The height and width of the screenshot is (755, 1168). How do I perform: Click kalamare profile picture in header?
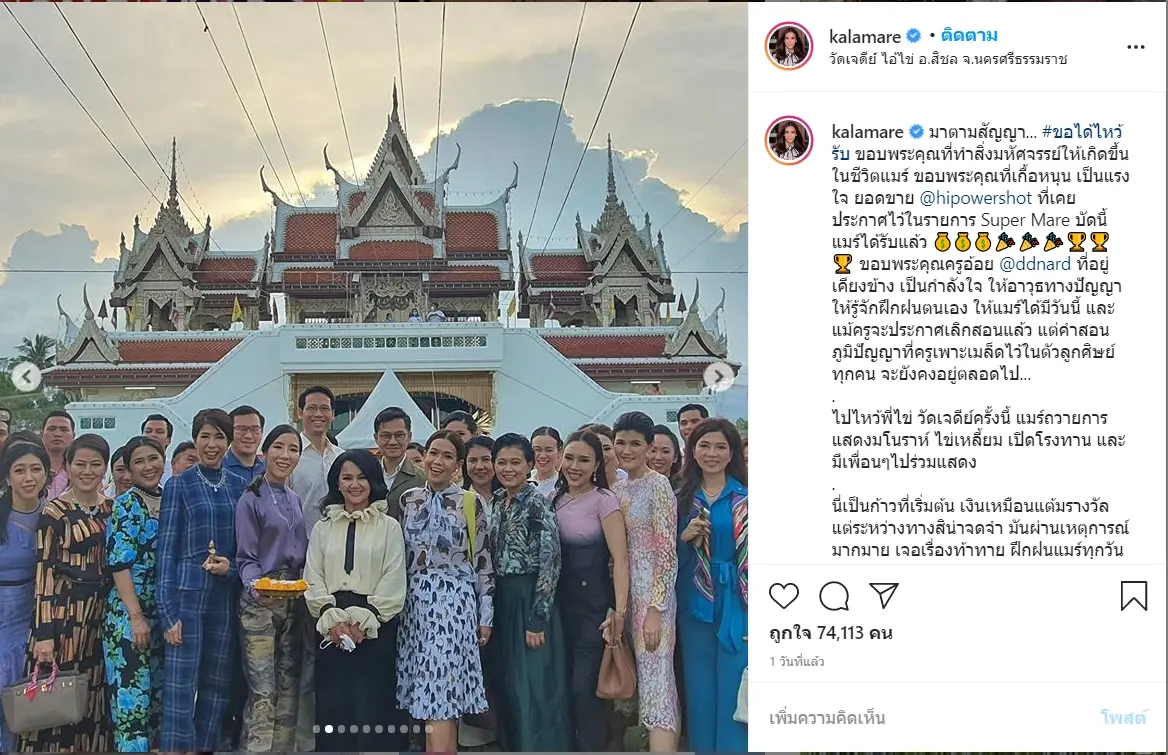(789, 46)
